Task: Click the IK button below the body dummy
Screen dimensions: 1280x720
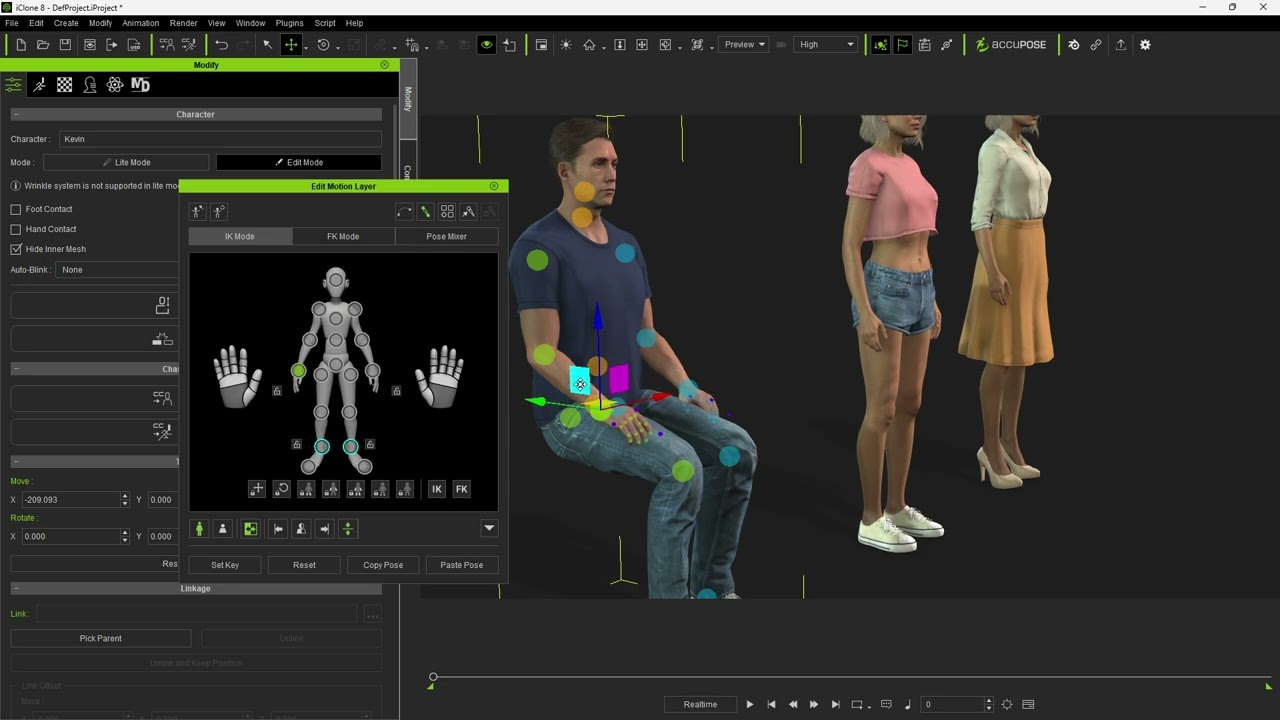Action: pos(436,489)
